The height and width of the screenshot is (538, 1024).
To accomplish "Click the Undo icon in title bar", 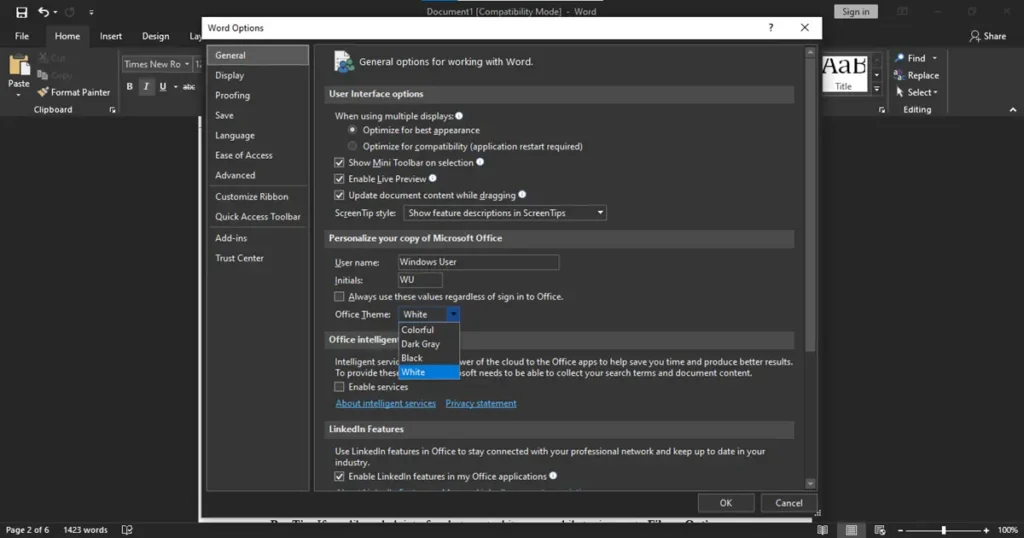I will pyautogui.click(x=43, y=12).
